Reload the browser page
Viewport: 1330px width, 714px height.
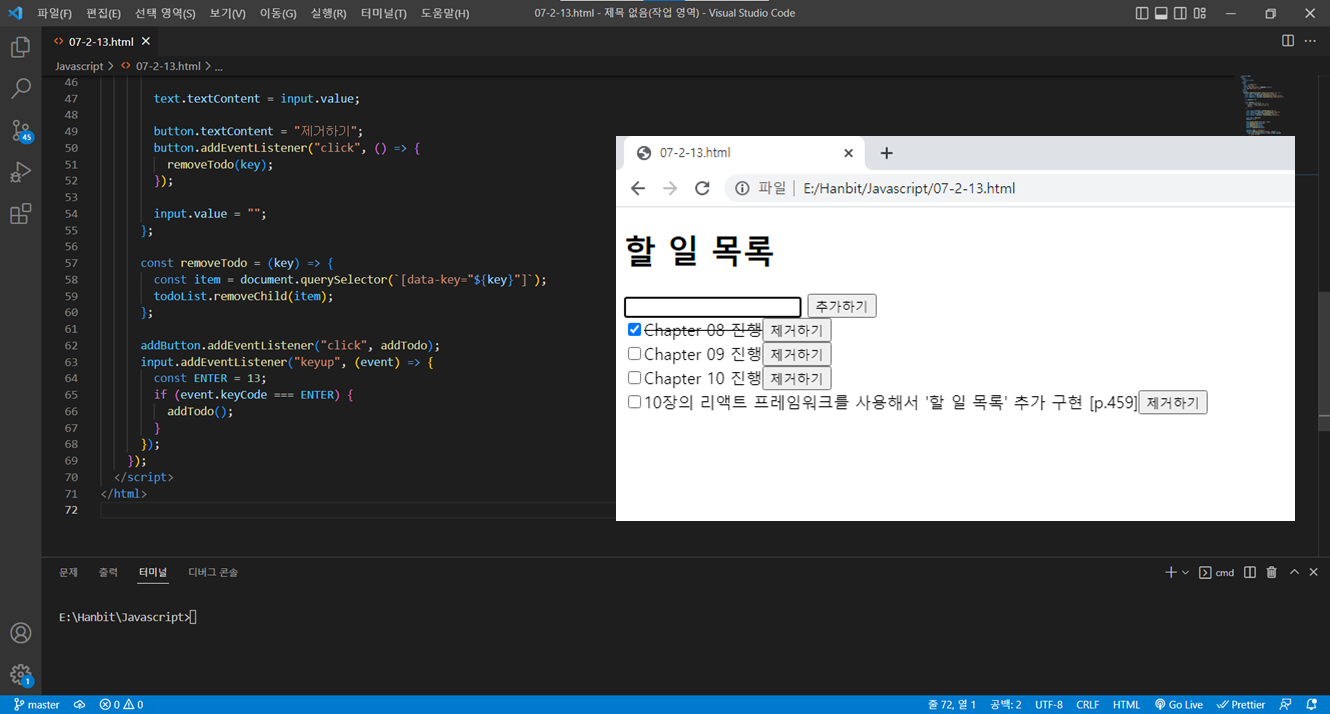(x=702, y=188)
